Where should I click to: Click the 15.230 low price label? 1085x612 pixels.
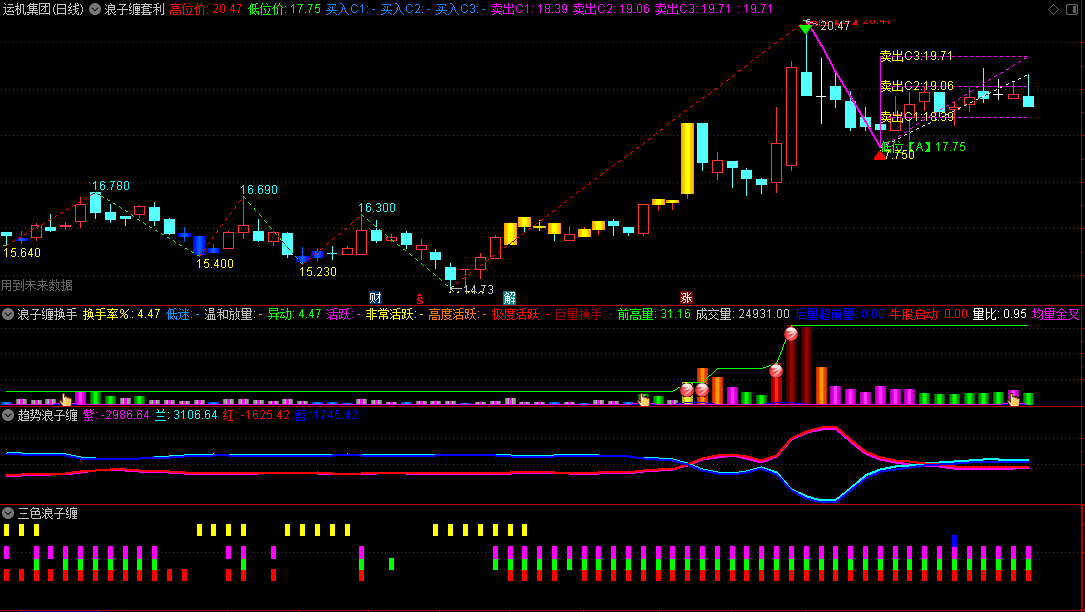[x=318, y=272]
